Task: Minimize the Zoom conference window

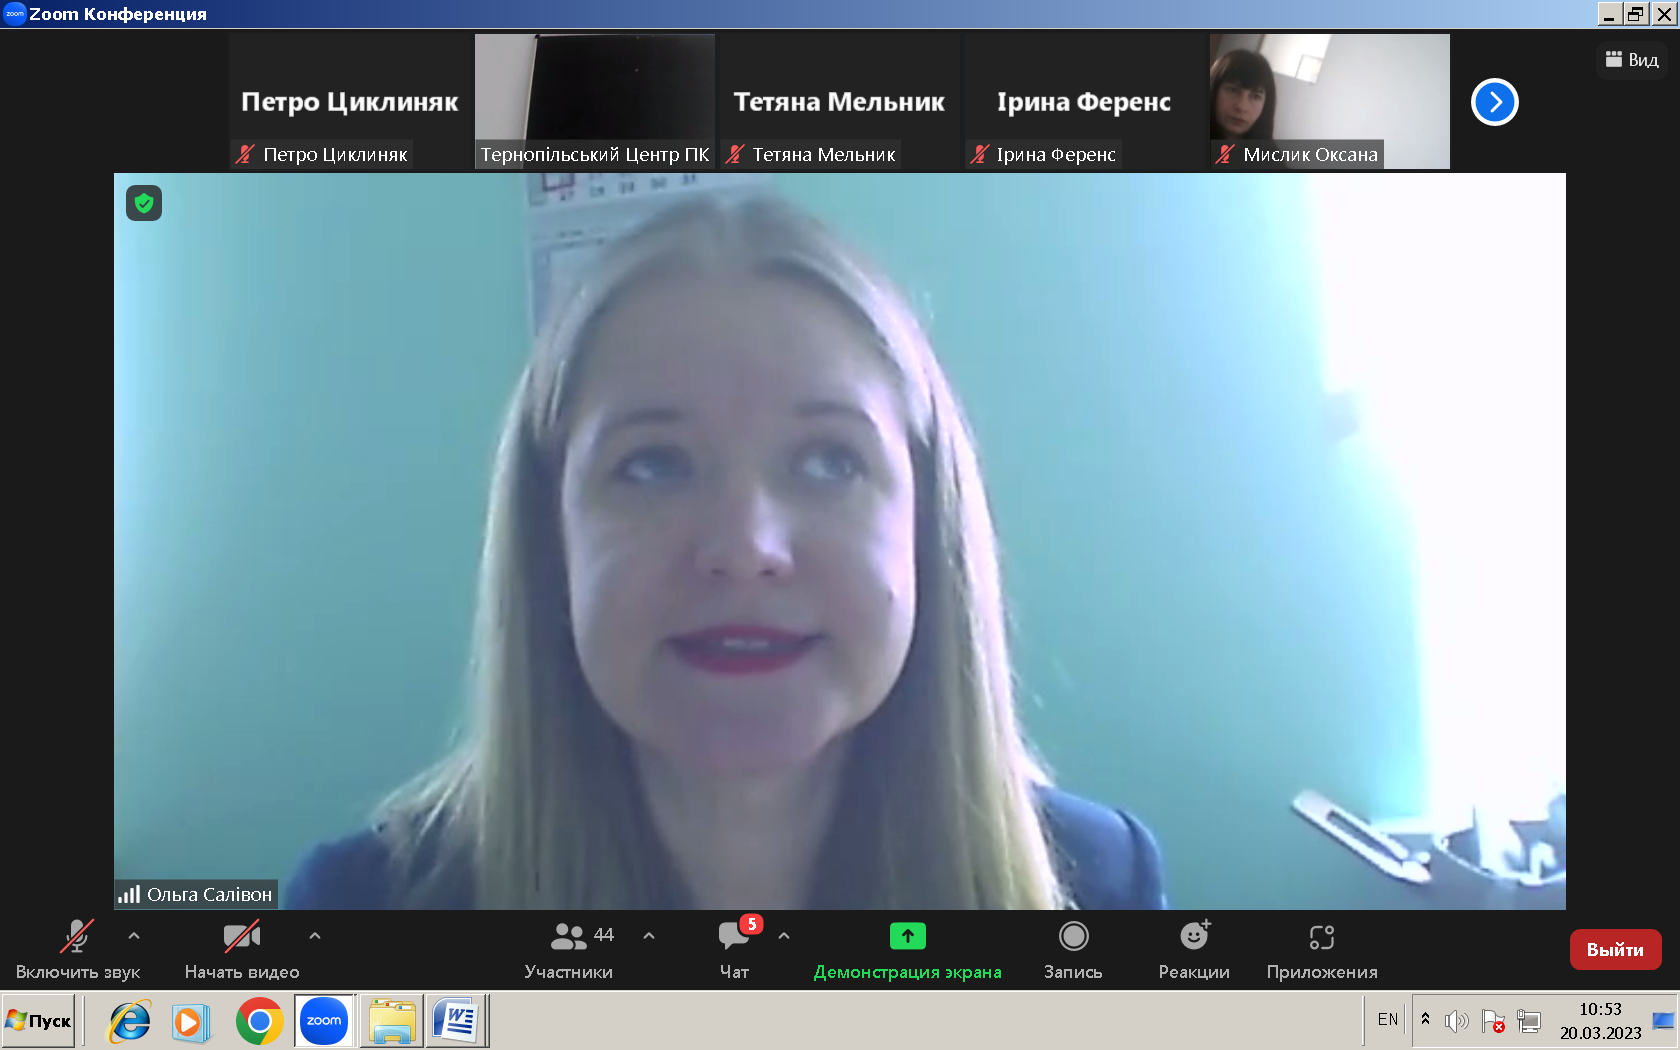Action: click(x=1609, y=14)
